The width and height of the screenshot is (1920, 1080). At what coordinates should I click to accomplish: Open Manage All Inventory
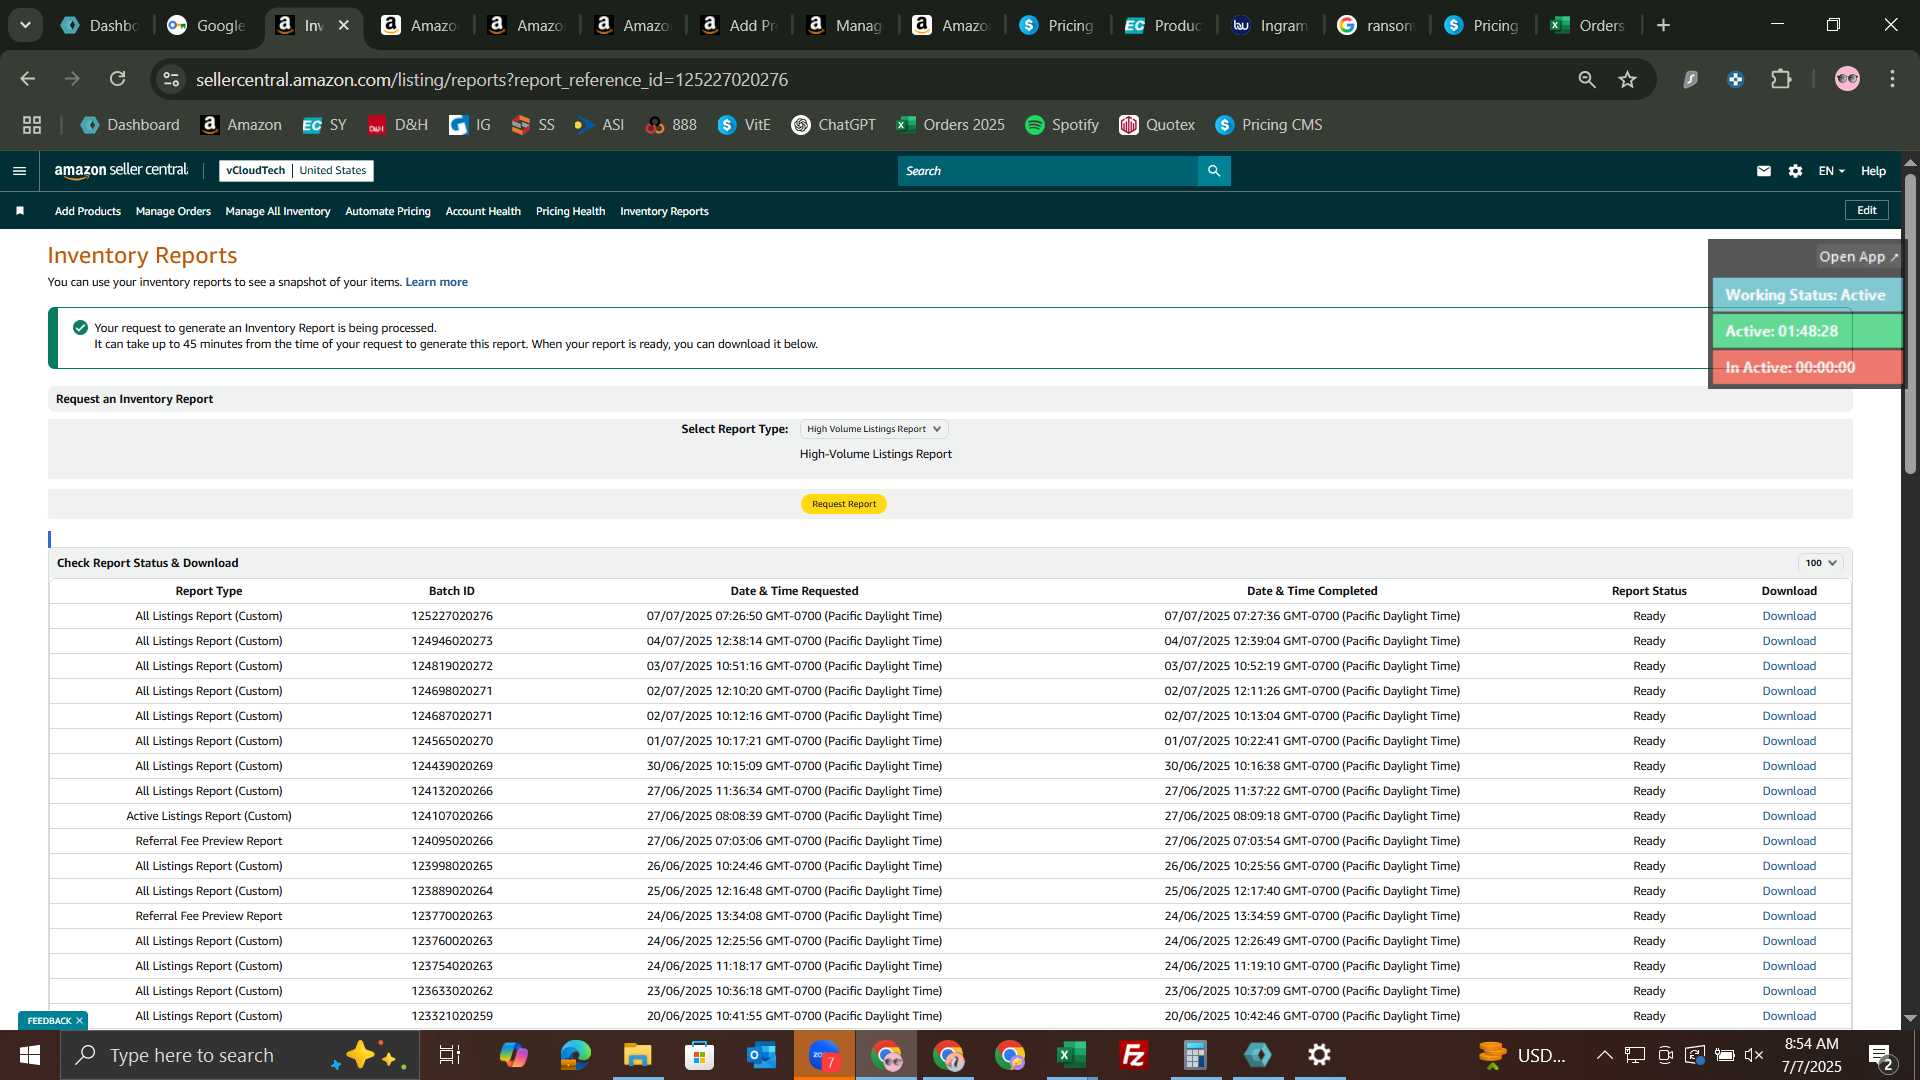(278, 211)
